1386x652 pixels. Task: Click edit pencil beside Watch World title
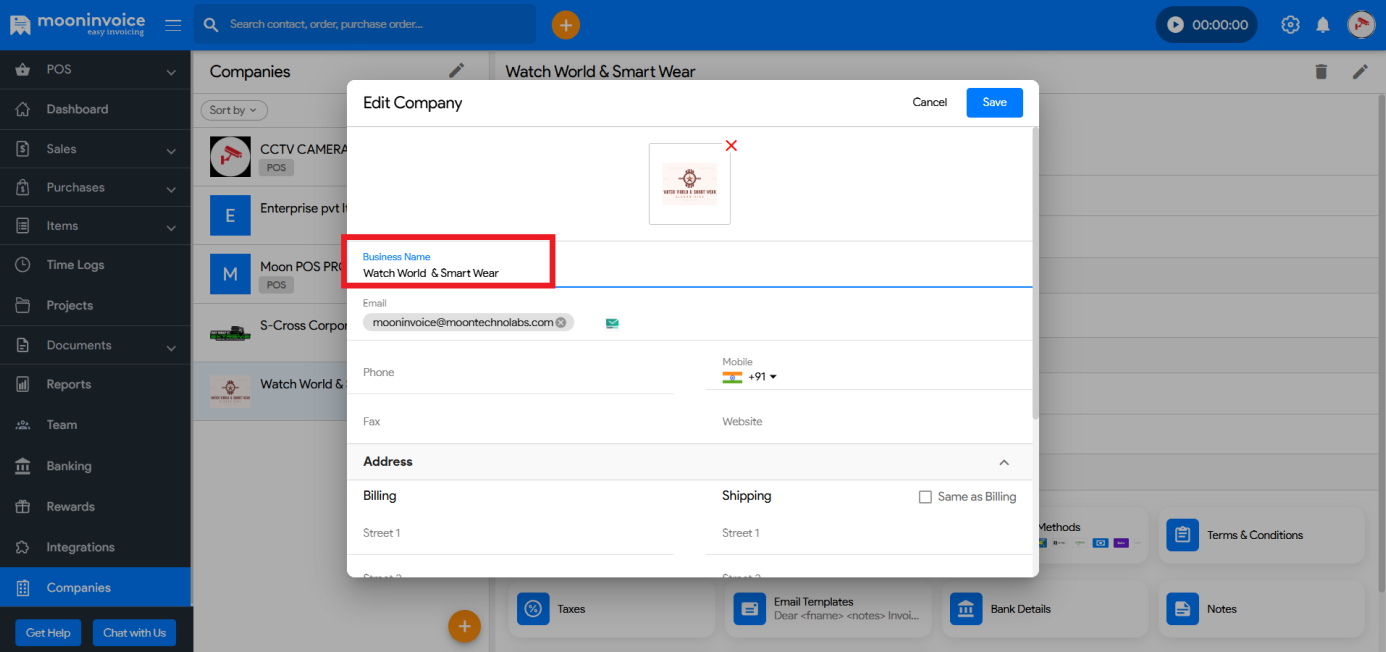click(1360, 71)
